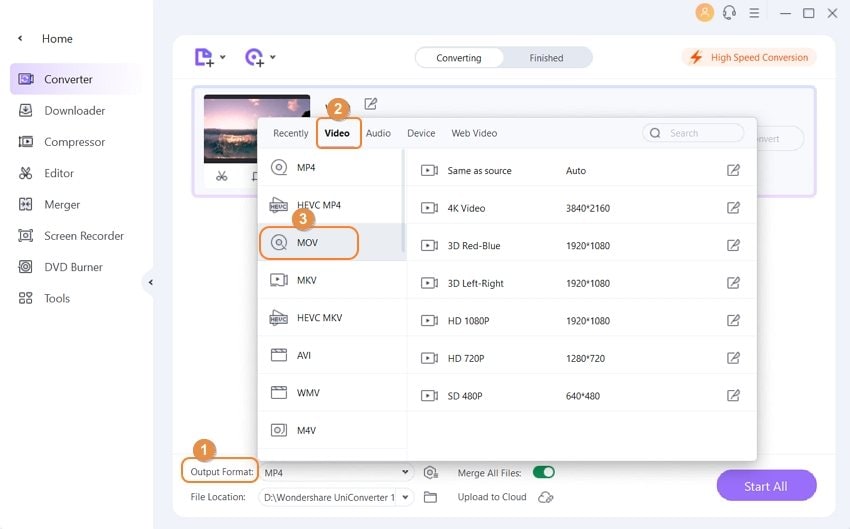This screenshot has width=850, height=529.
Task: Open the Web Video tab
Action: pyautogui.click(x=474, y=133)
